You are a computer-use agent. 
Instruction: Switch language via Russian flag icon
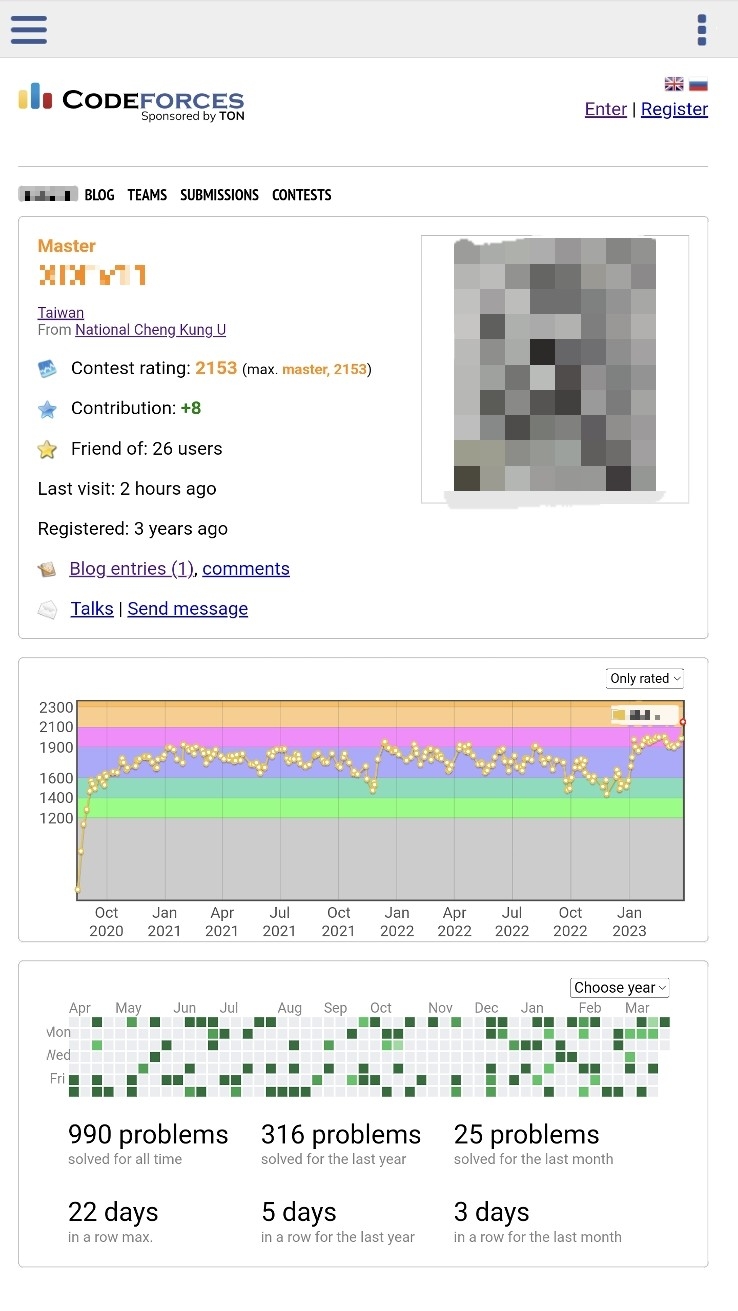click(698, 85)
